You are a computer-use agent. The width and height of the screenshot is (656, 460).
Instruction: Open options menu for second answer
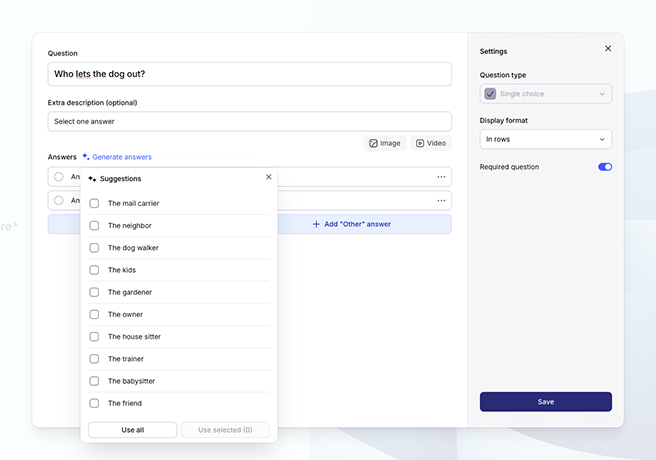tap(441, 201)
